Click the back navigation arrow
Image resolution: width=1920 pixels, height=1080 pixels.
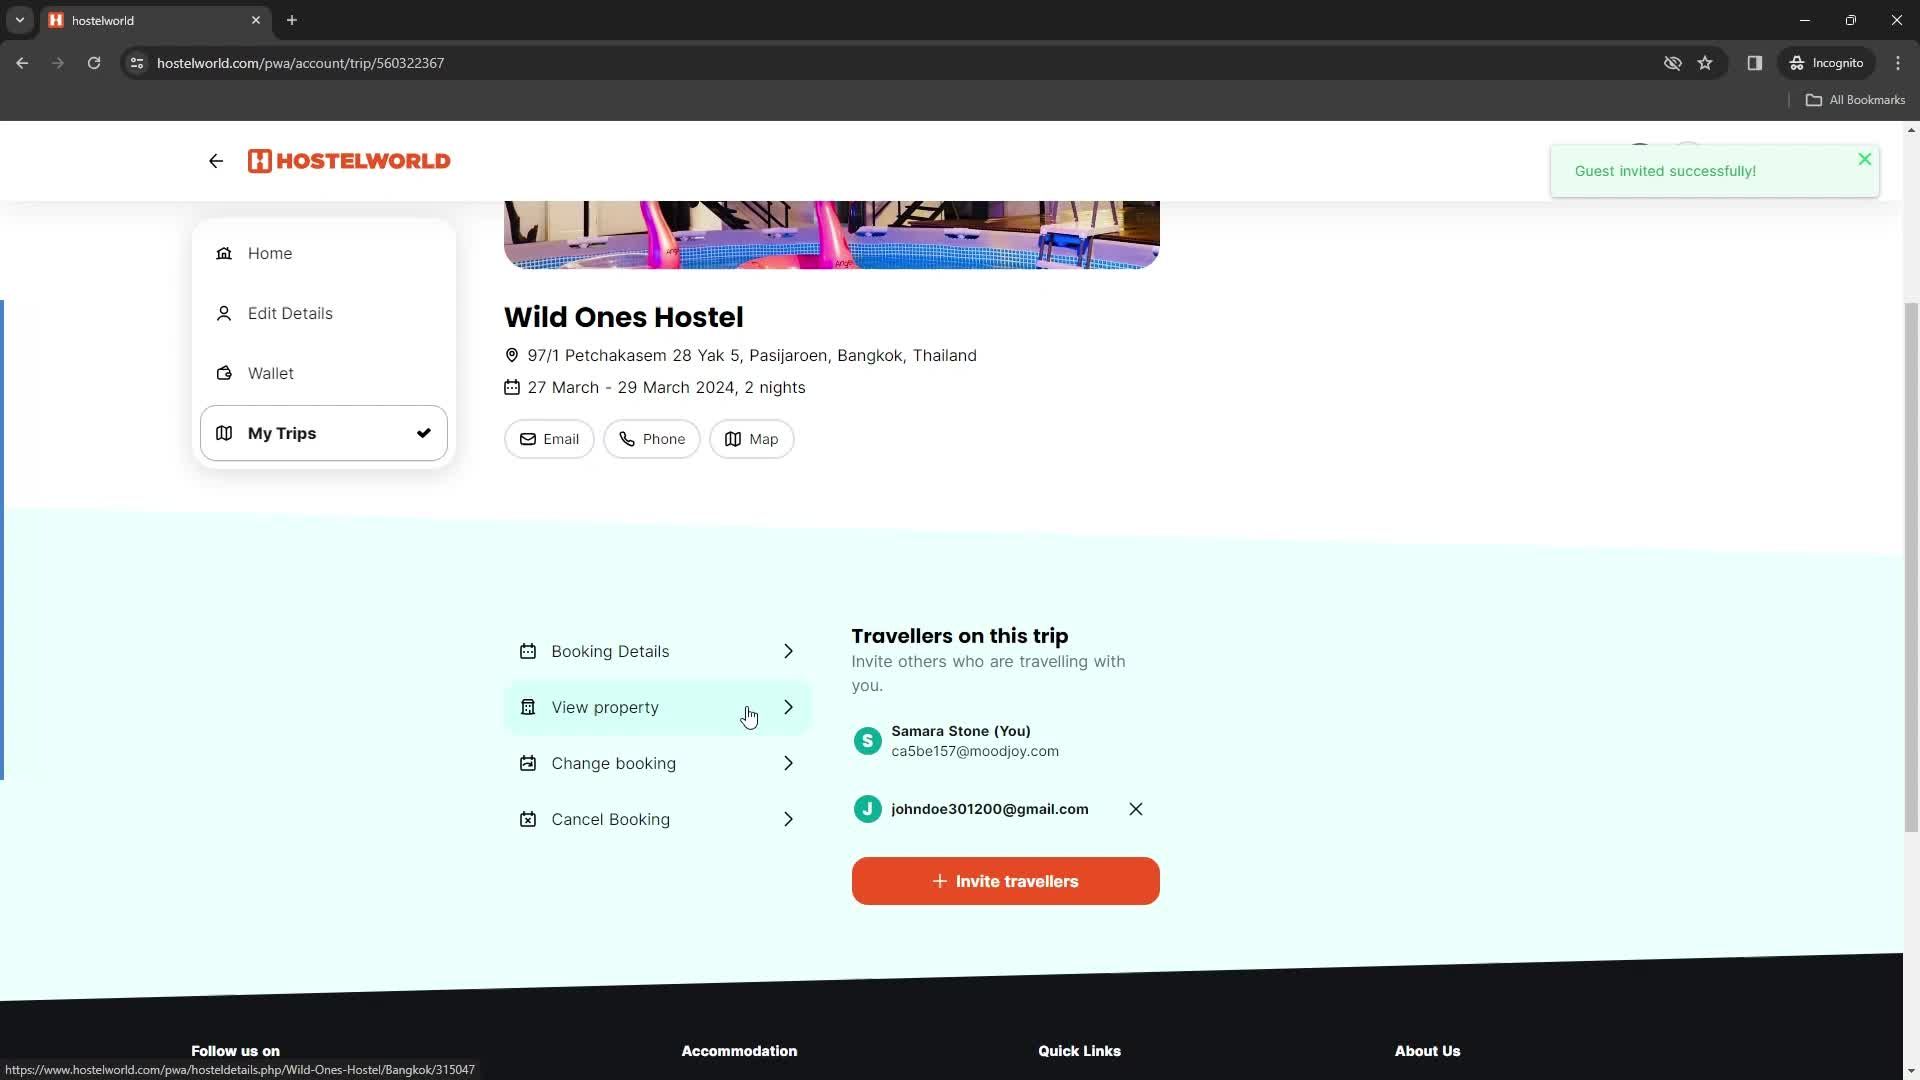click(x=215, y=161)
